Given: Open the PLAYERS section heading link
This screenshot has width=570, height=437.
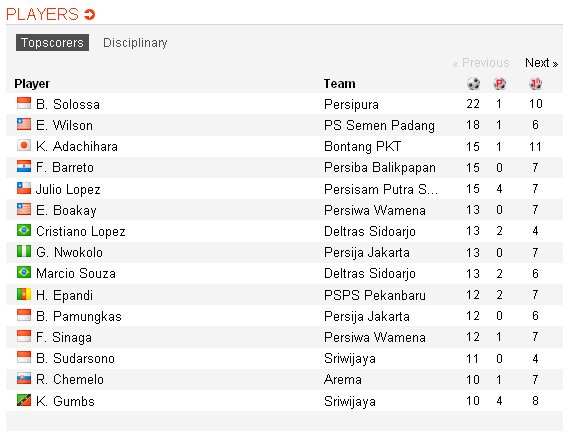Looking at the screenshot, I should (42, 15).
